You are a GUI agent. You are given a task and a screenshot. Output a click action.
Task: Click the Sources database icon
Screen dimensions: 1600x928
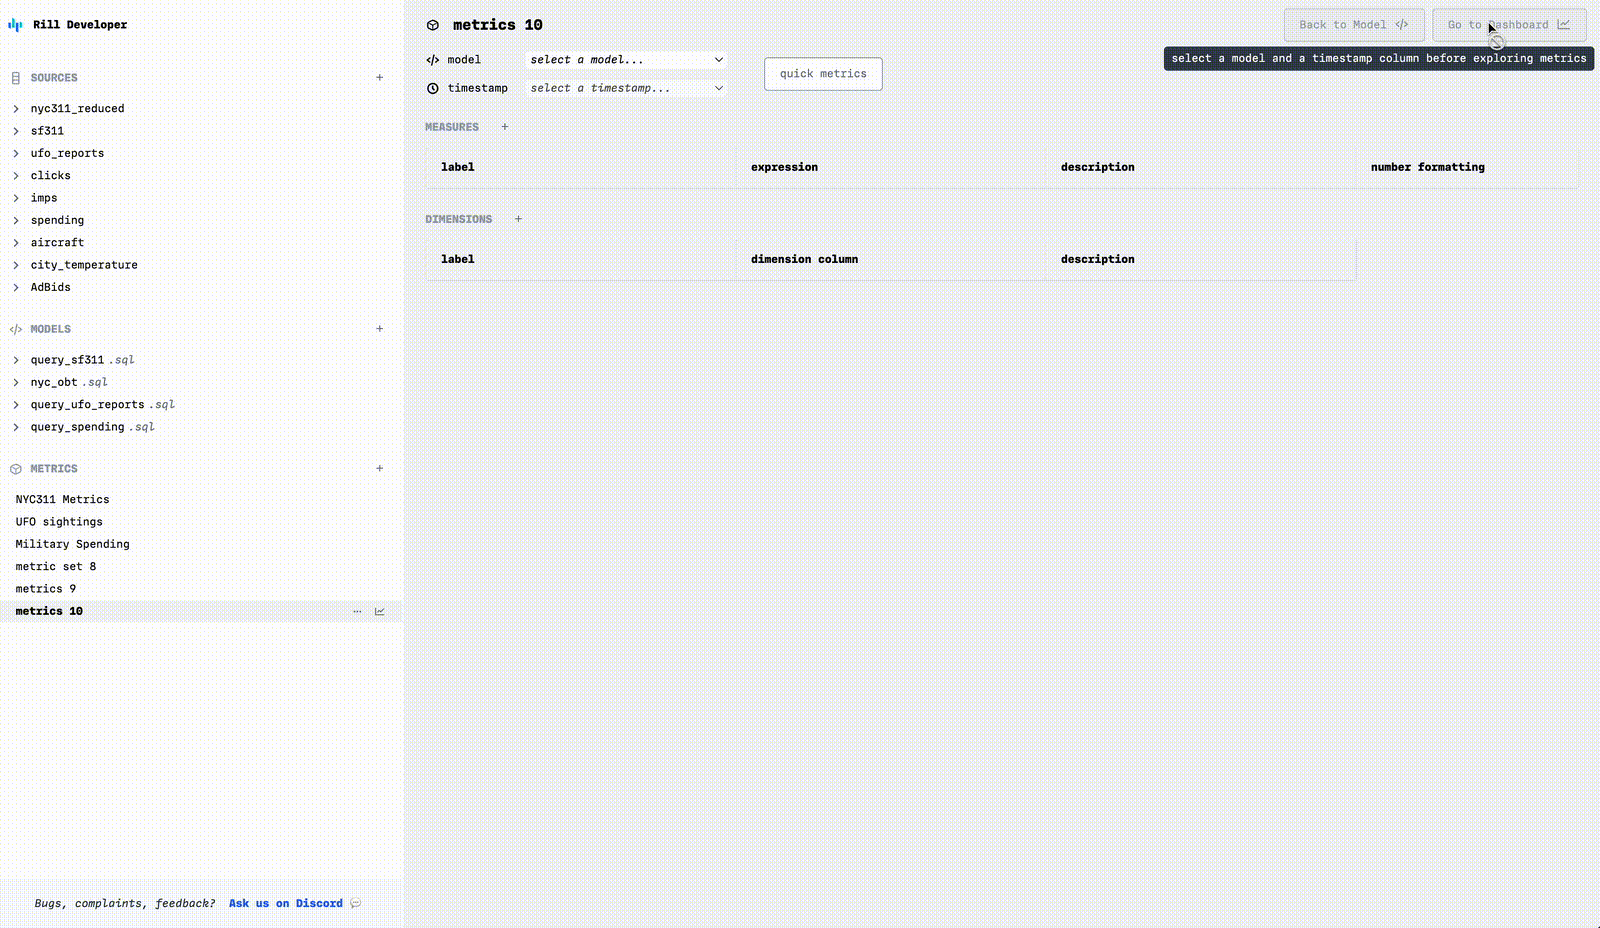click(x=16, y=78)
